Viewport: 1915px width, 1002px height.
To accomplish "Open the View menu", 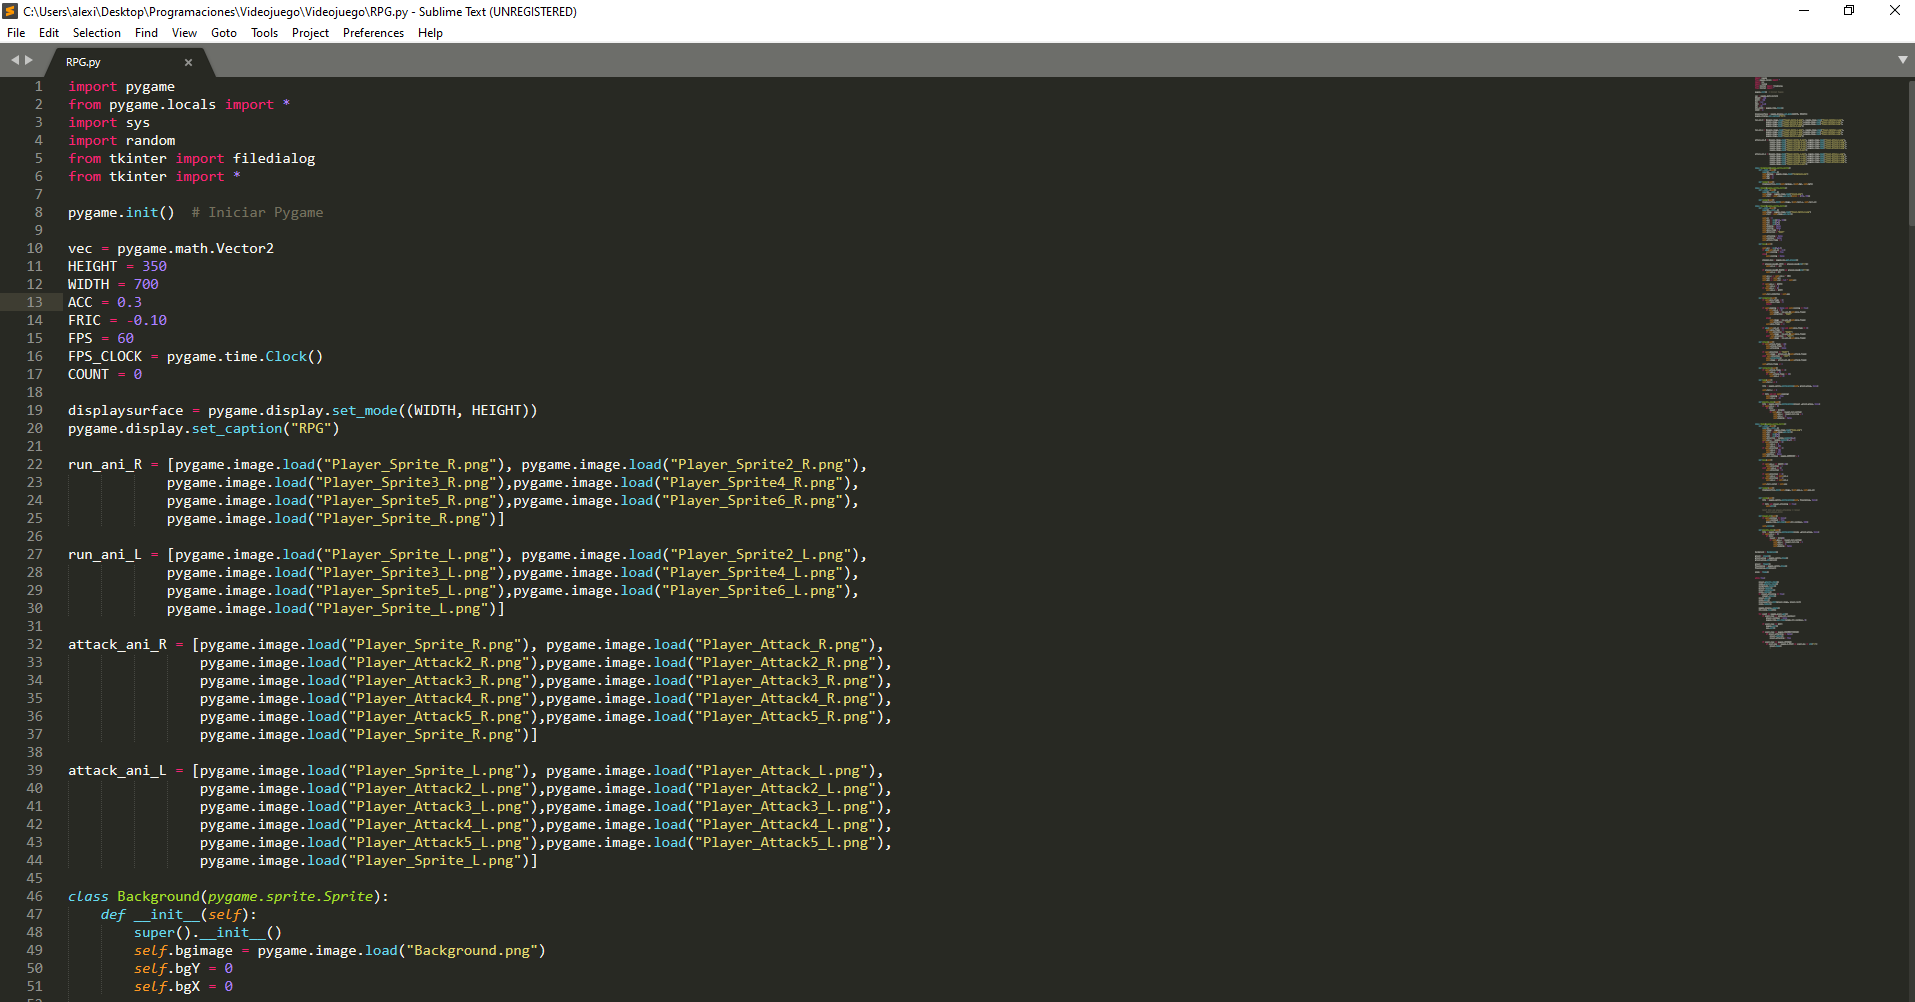I will 184,32.
